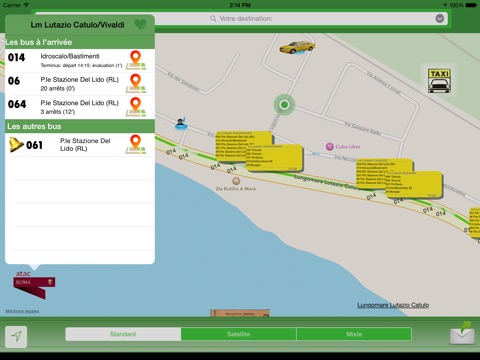Tap the TAXI sign icon on the map
This screenshot has width=480, height=360.
pyautogui.click(x=439, y=81)
